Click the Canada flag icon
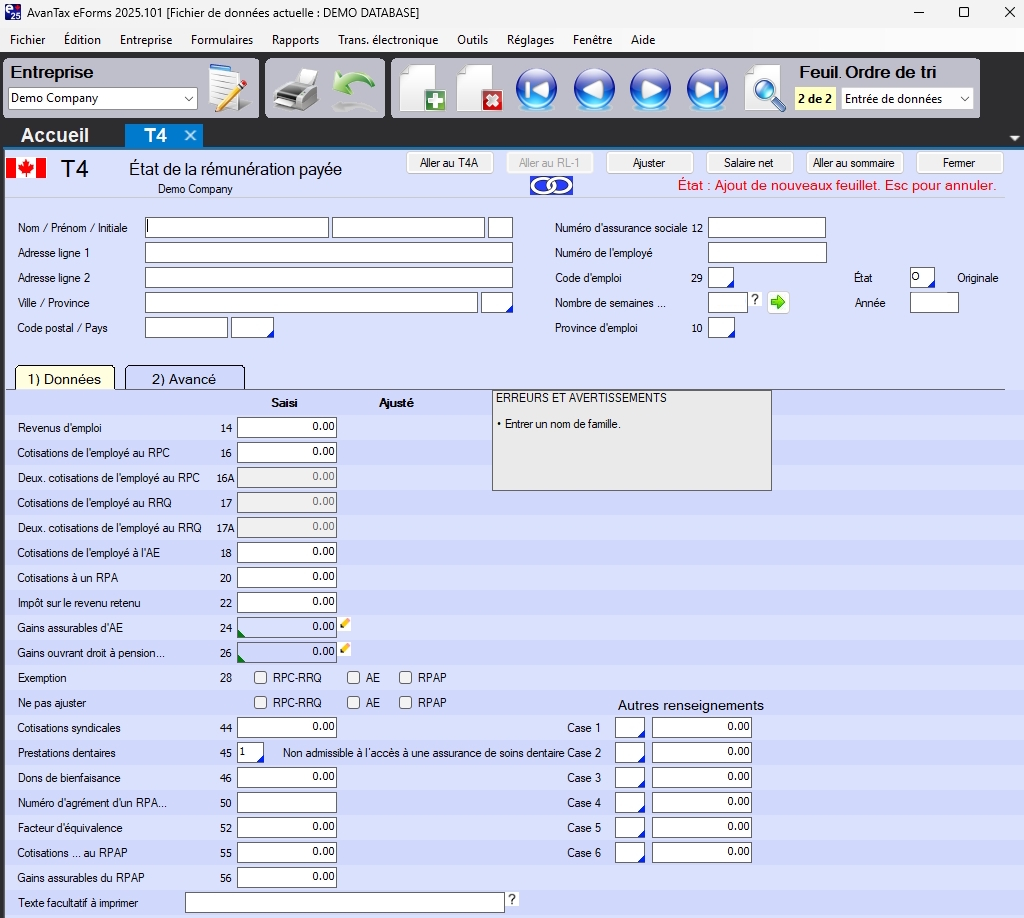Image resolution: width=1024 pixels, height=918 pixels. 26,168
